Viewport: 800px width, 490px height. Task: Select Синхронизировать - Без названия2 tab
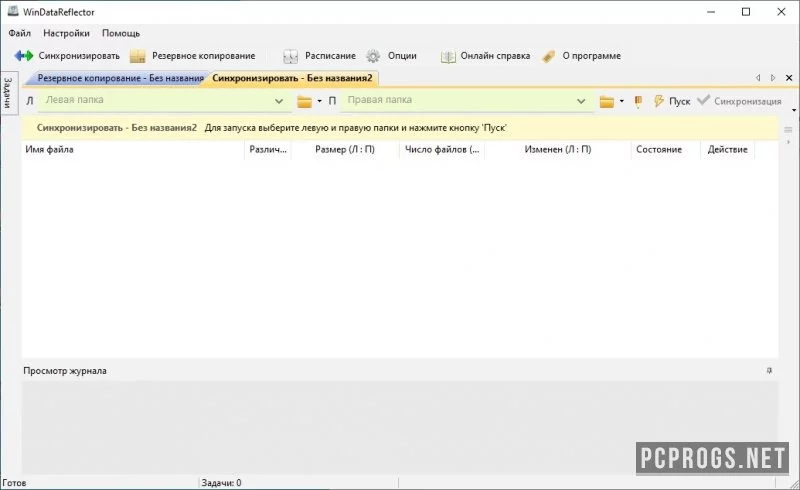pyautogui.click(x=292, y=78)
